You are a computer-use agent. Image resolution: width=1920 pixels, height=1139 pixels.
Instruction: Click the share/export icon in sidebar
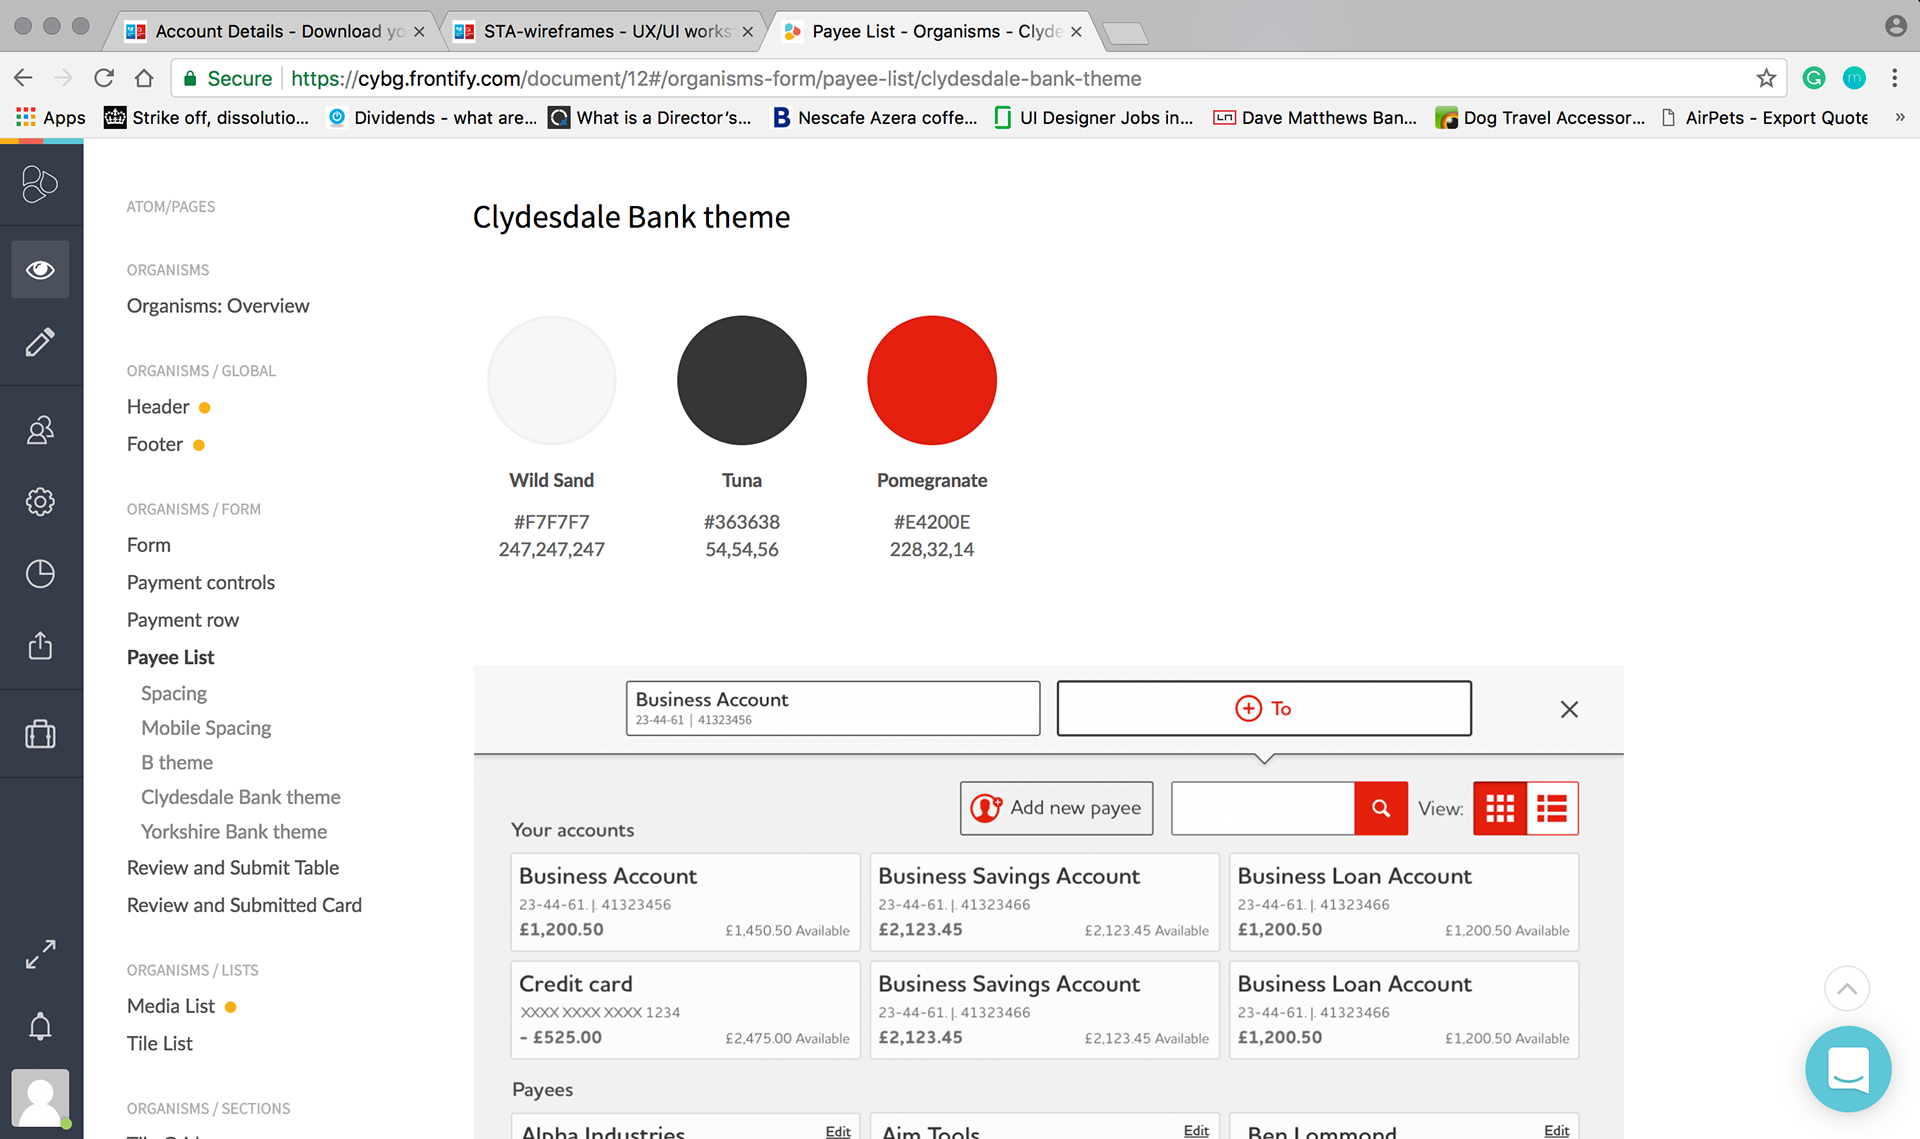click(40, 645)
